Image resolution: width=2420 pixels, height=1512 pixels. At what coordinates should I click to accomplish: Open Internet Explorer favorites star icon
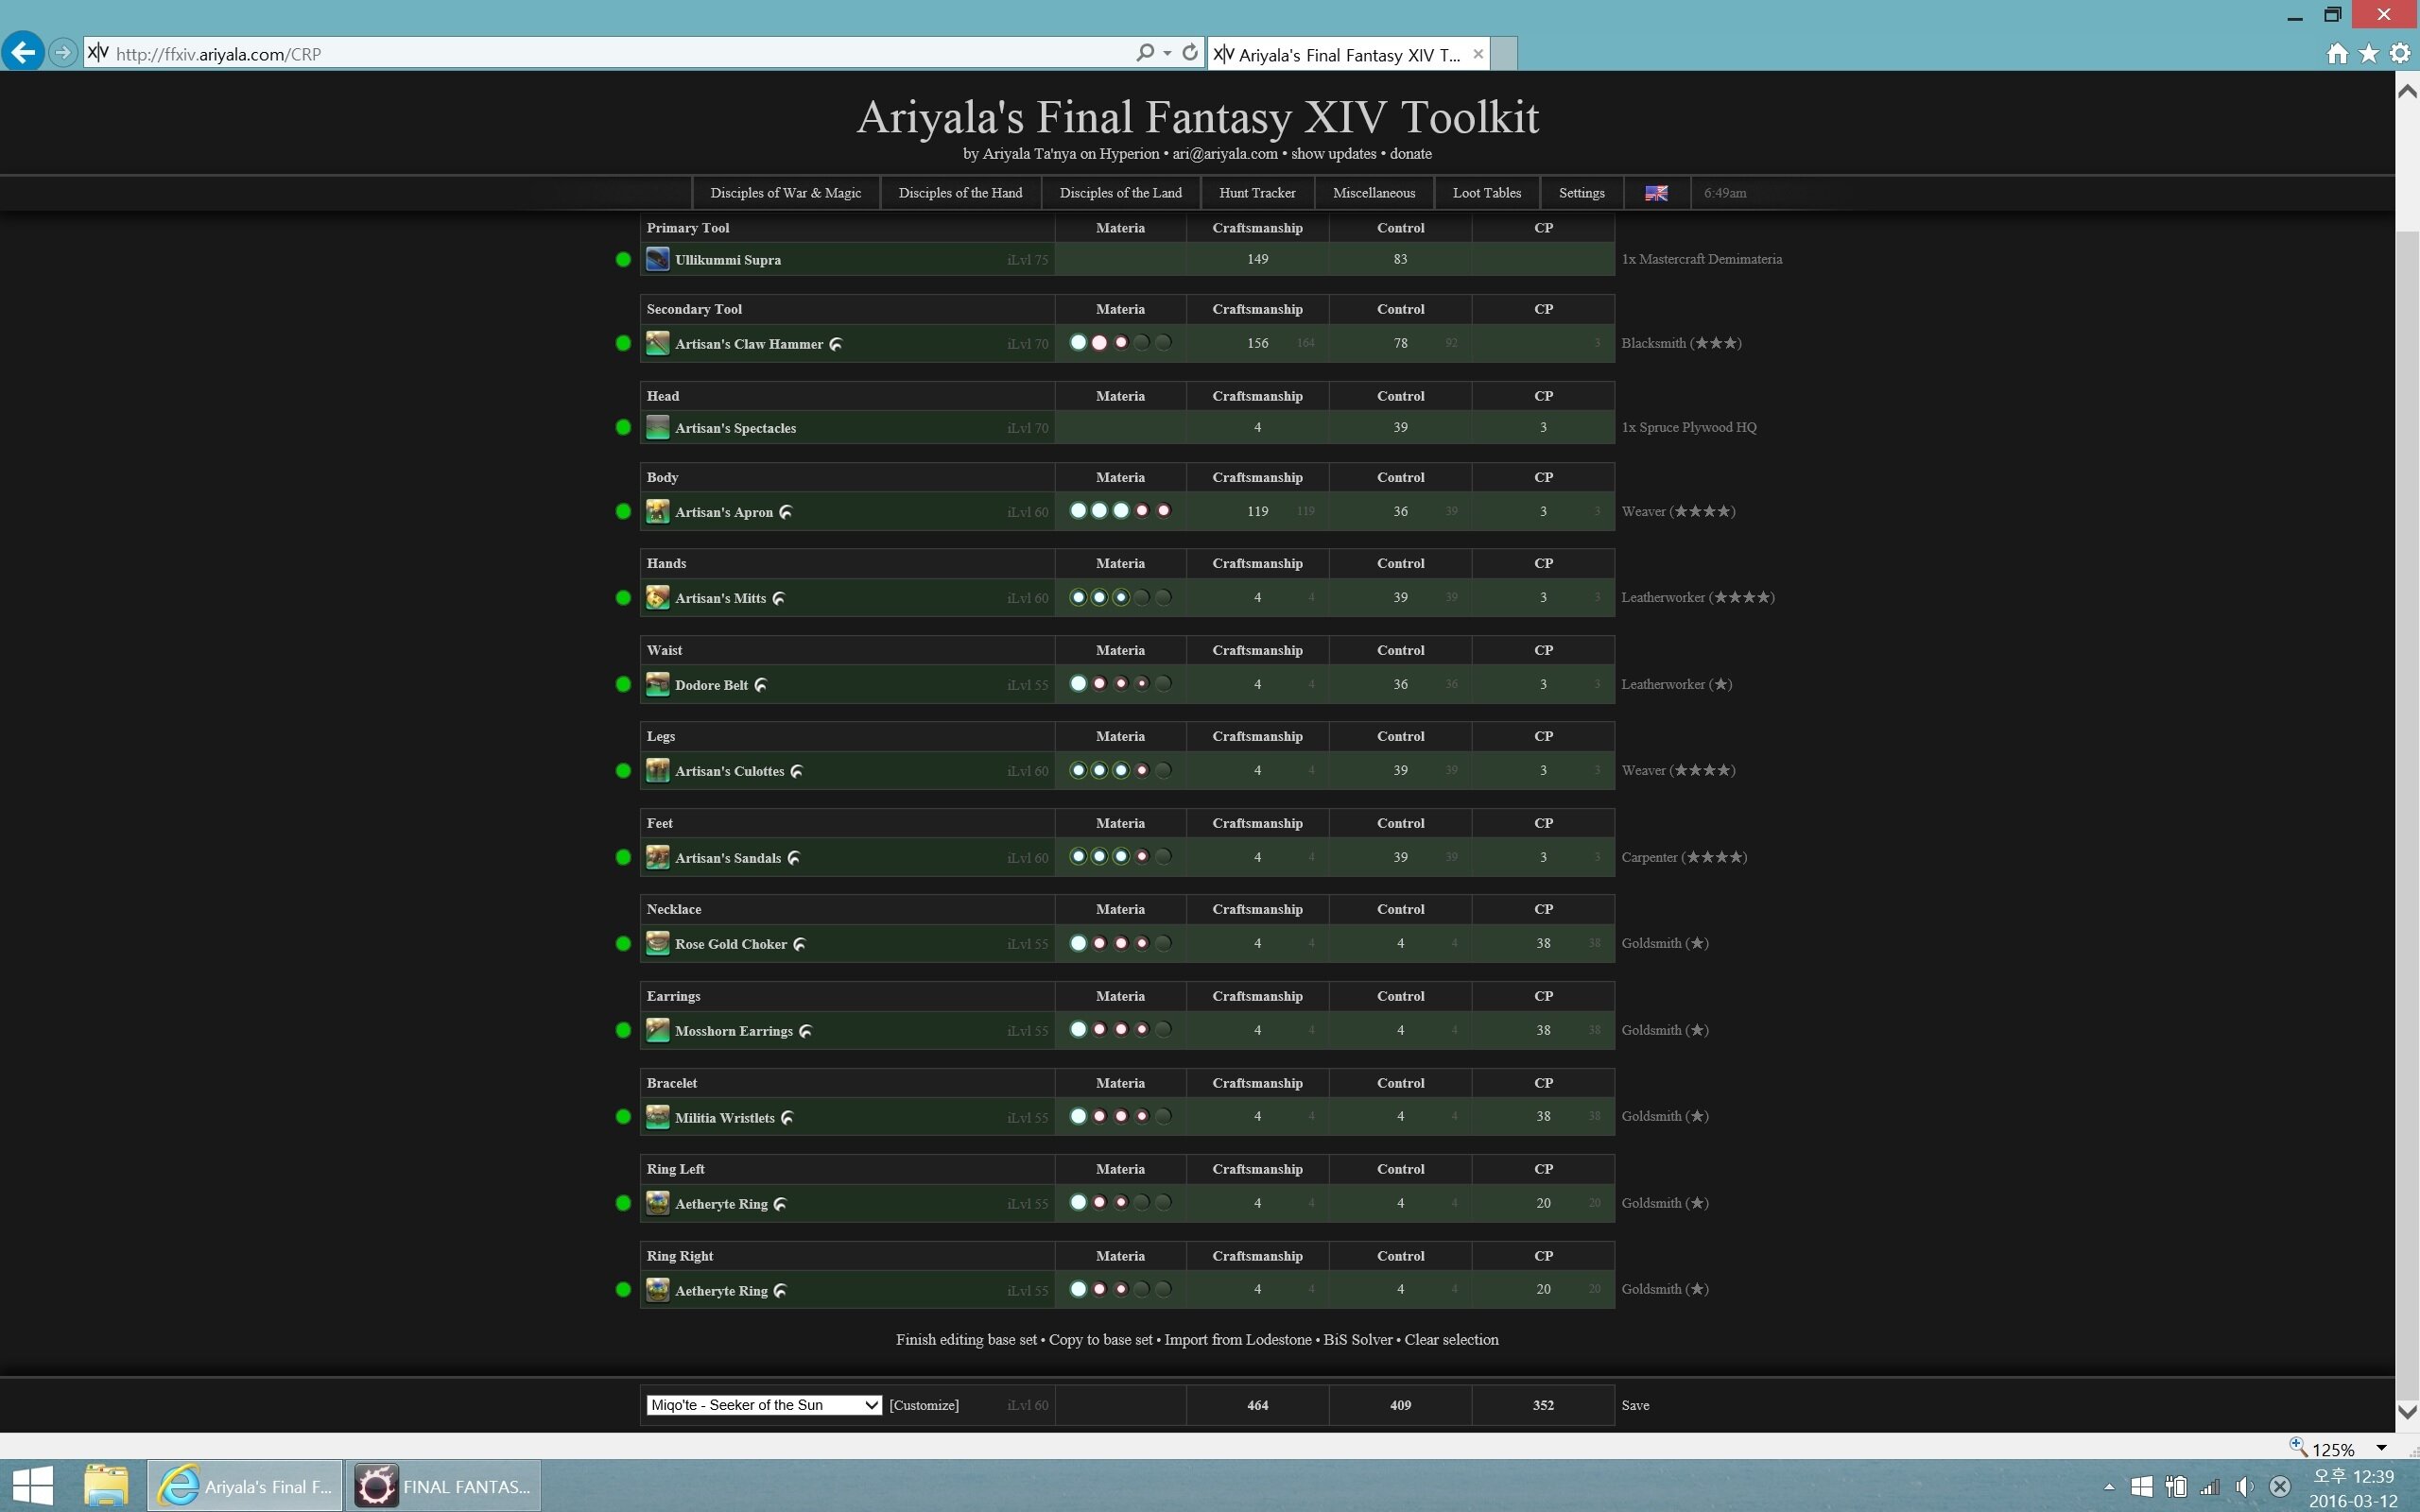tap(2368, 54)
